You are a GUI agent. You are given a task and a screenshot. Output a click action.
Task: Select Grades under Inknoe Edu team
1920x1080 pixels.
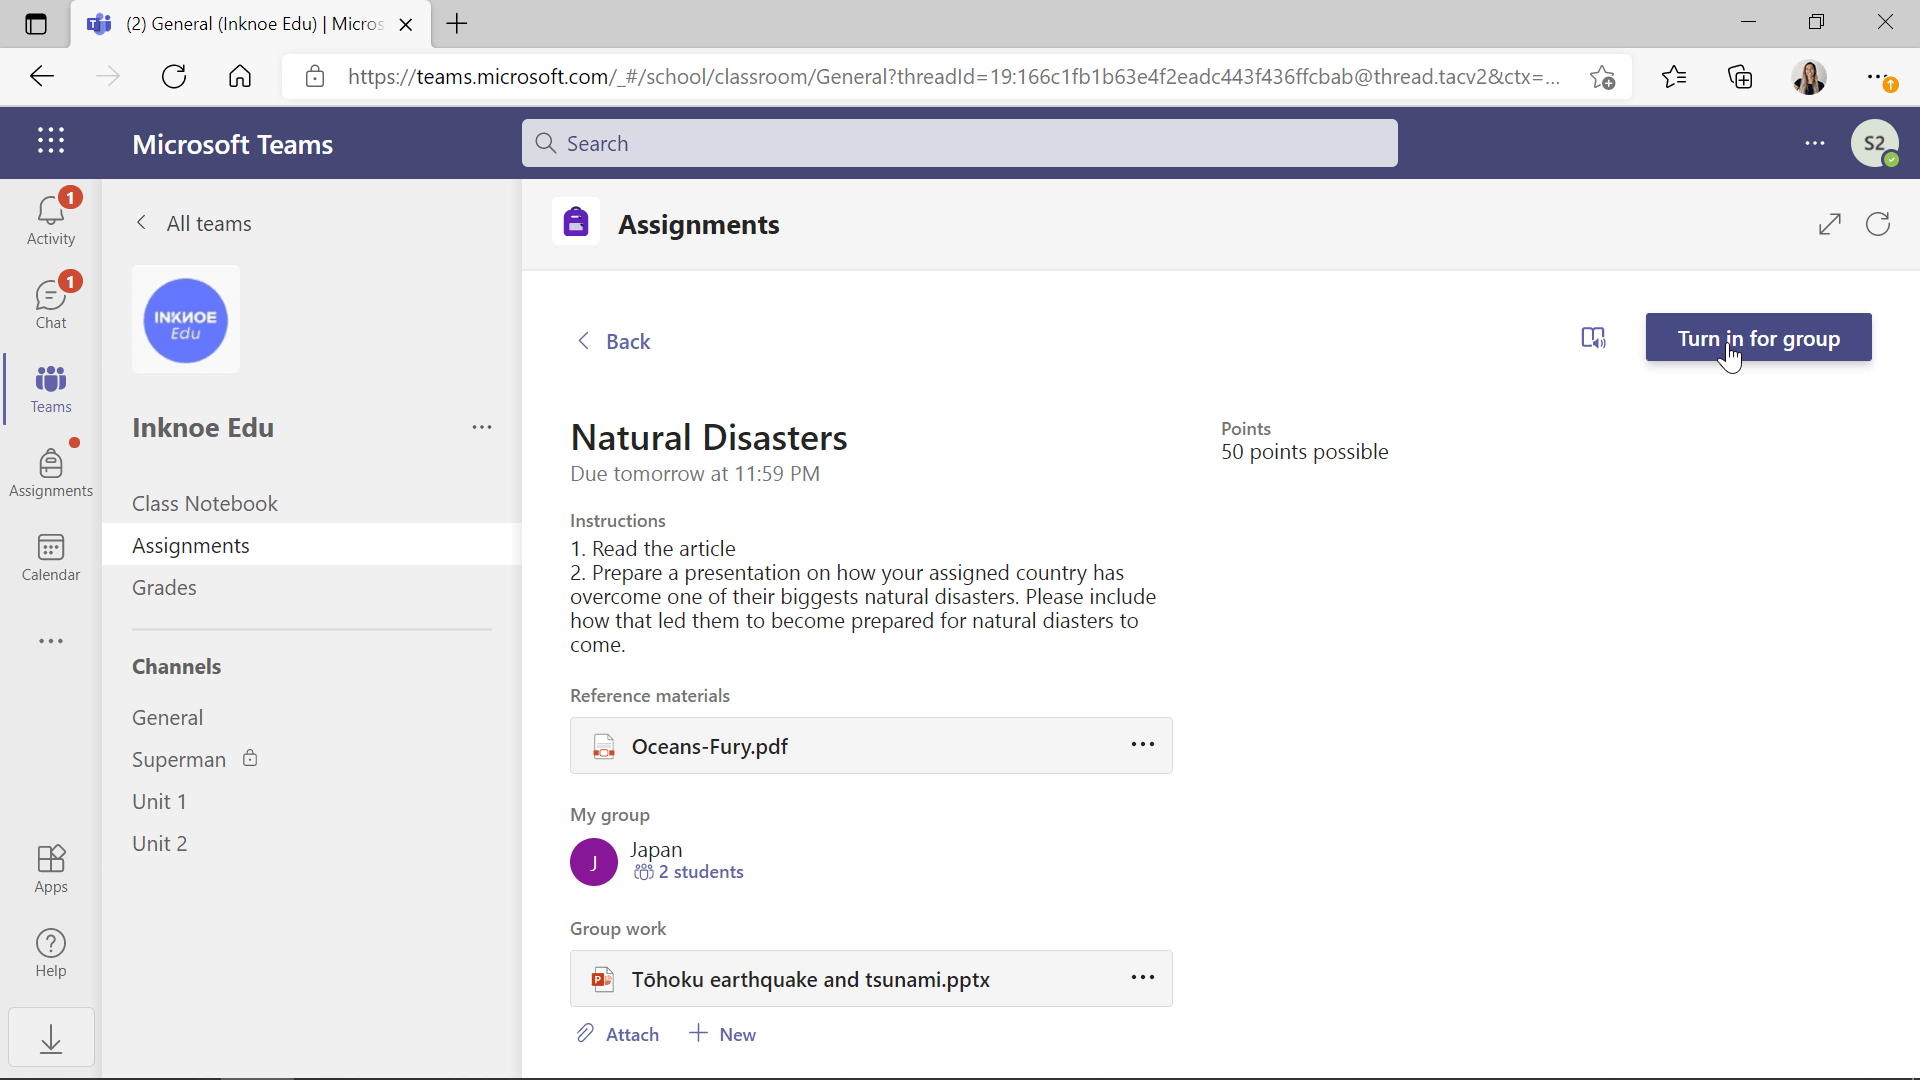164,587
